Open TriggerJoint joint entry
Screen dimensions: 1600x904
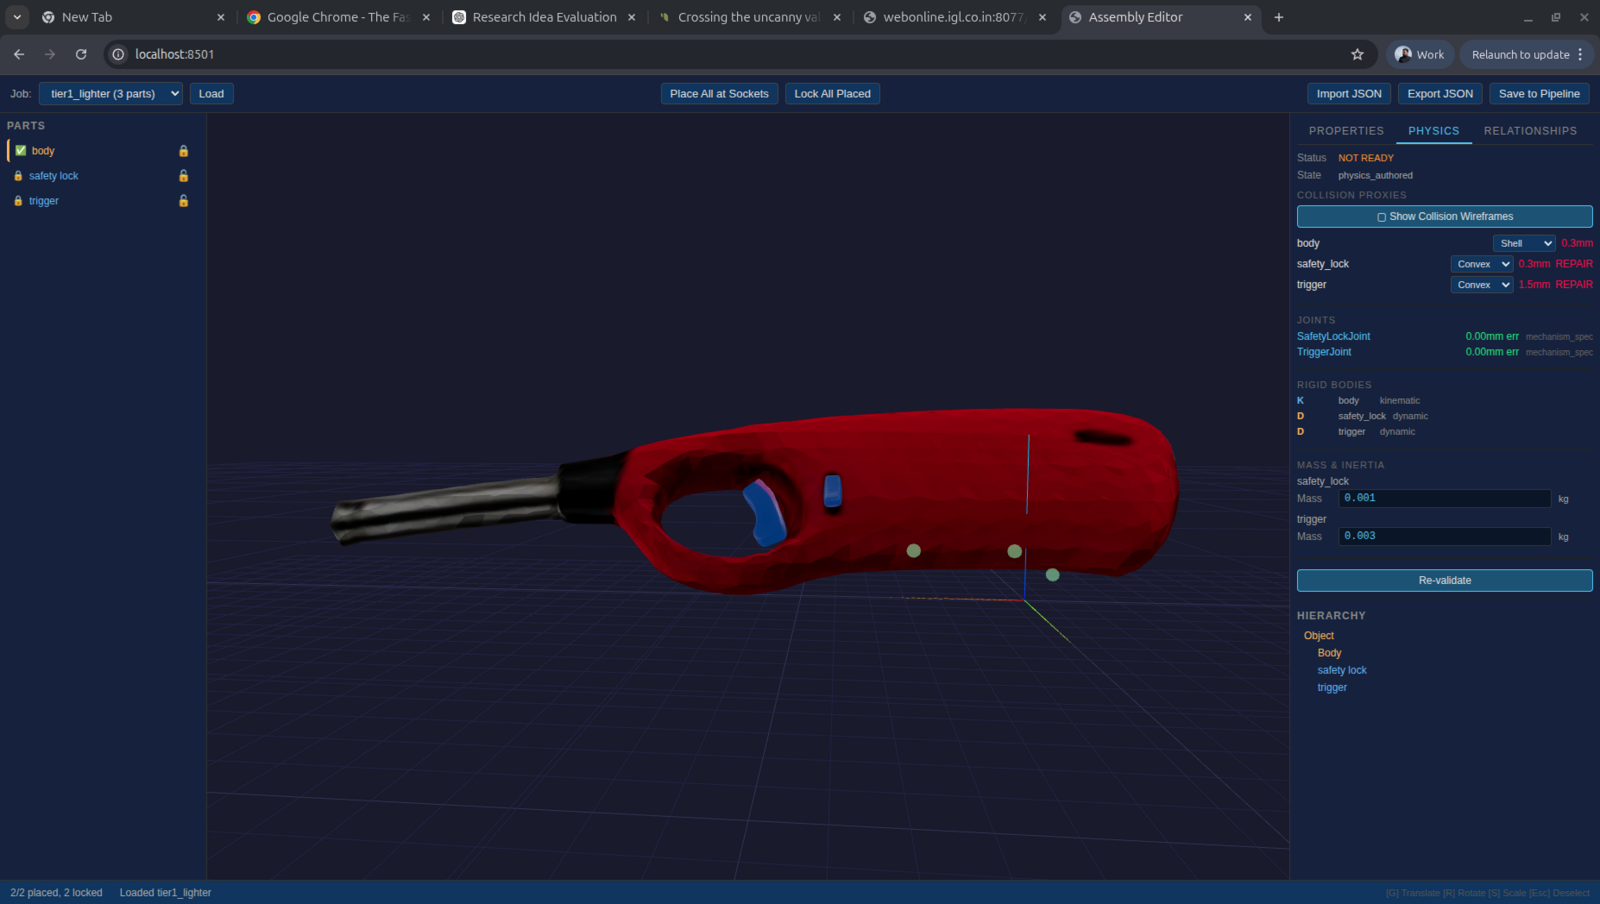[1324, 352]
